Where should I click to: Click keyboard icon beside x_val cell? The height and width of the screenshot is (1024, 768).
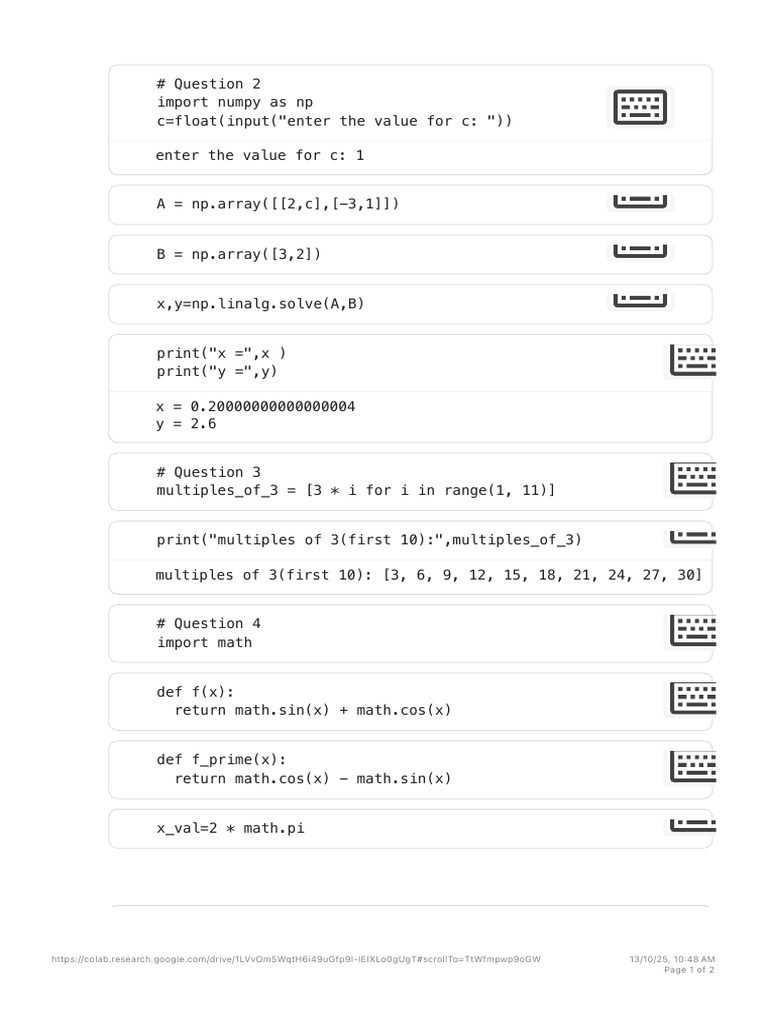click(693, 825)
